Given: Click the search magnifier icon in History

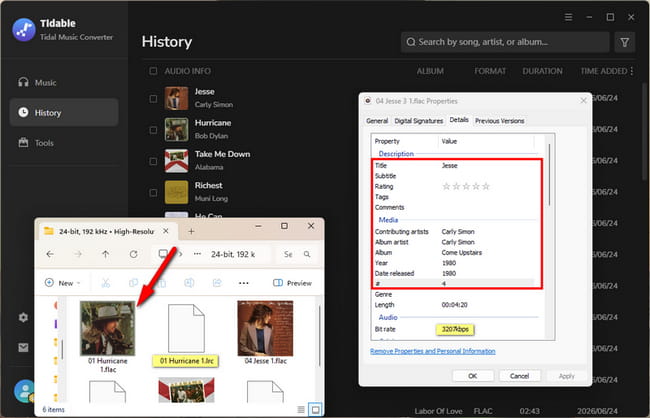Looking at the screenshot, I should [411, 42].
